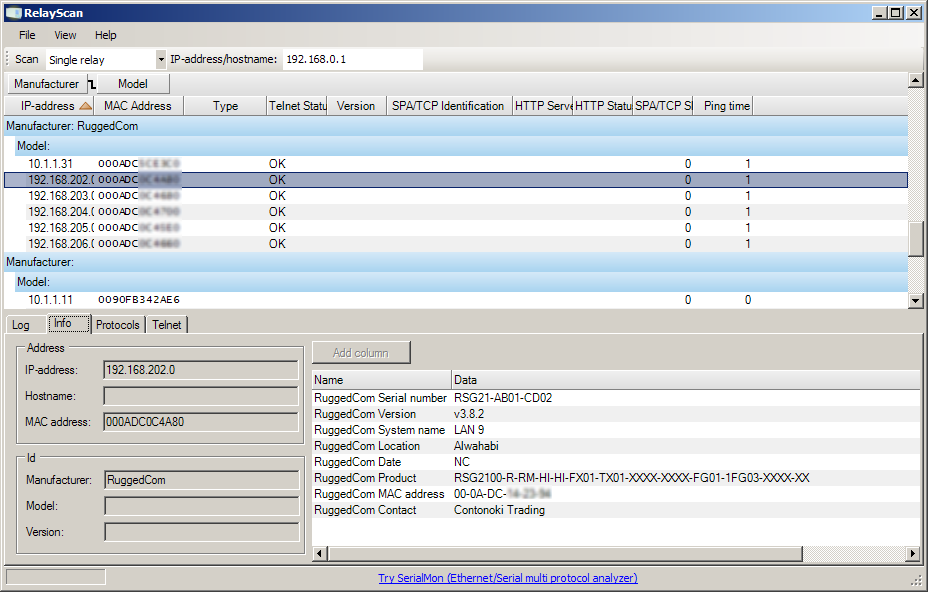The width and height of the screenshot is (928, 592).
Task: Click the Scan toolbar button
Action: (27, 59)
